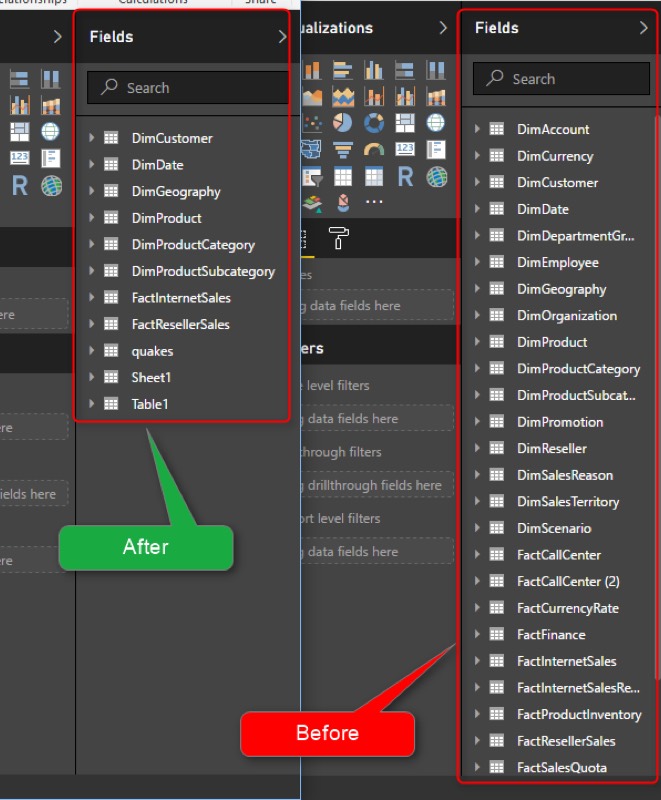Choose the ribbon chart in Before pane
Viewport: 661px width, 800px height.
coord(436,96)
